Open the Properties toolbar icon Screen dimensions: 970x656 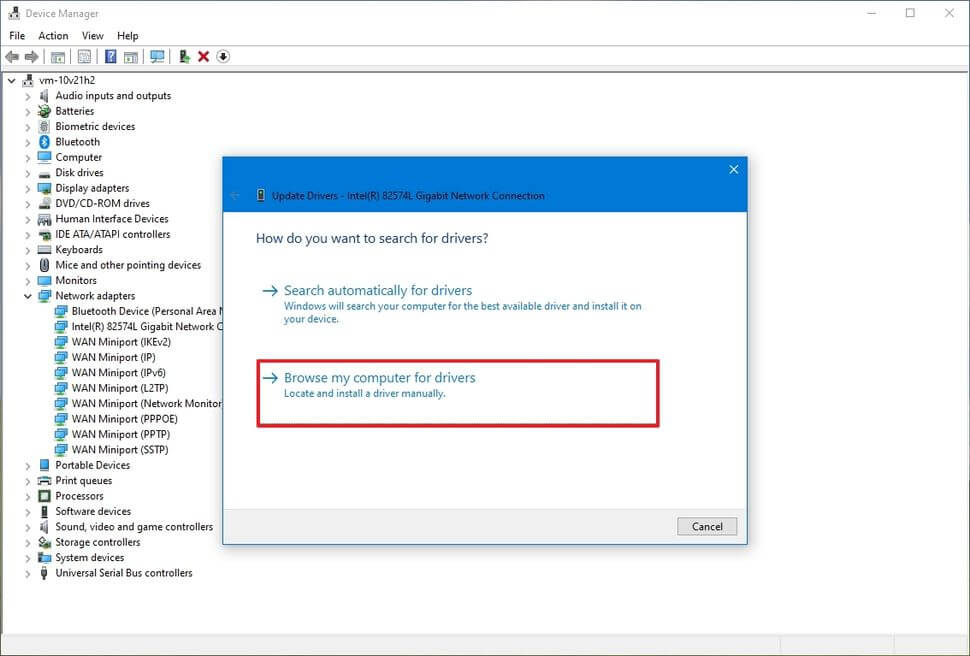click(x=84, y=57)
